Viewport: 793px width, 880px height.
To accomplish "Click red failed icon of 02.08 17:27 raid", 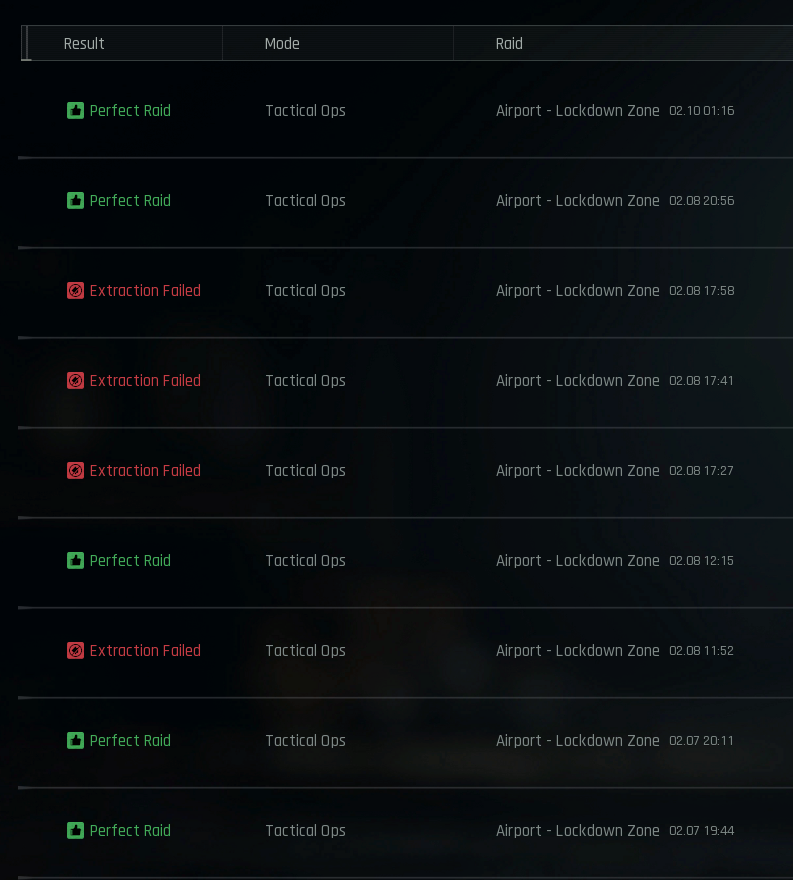I will 75,470.
